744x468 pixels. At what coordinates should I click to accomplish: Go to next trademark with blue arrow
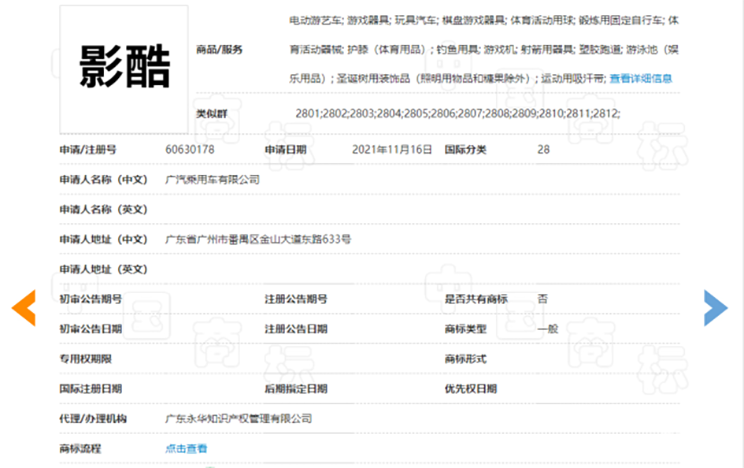(716, 308)
